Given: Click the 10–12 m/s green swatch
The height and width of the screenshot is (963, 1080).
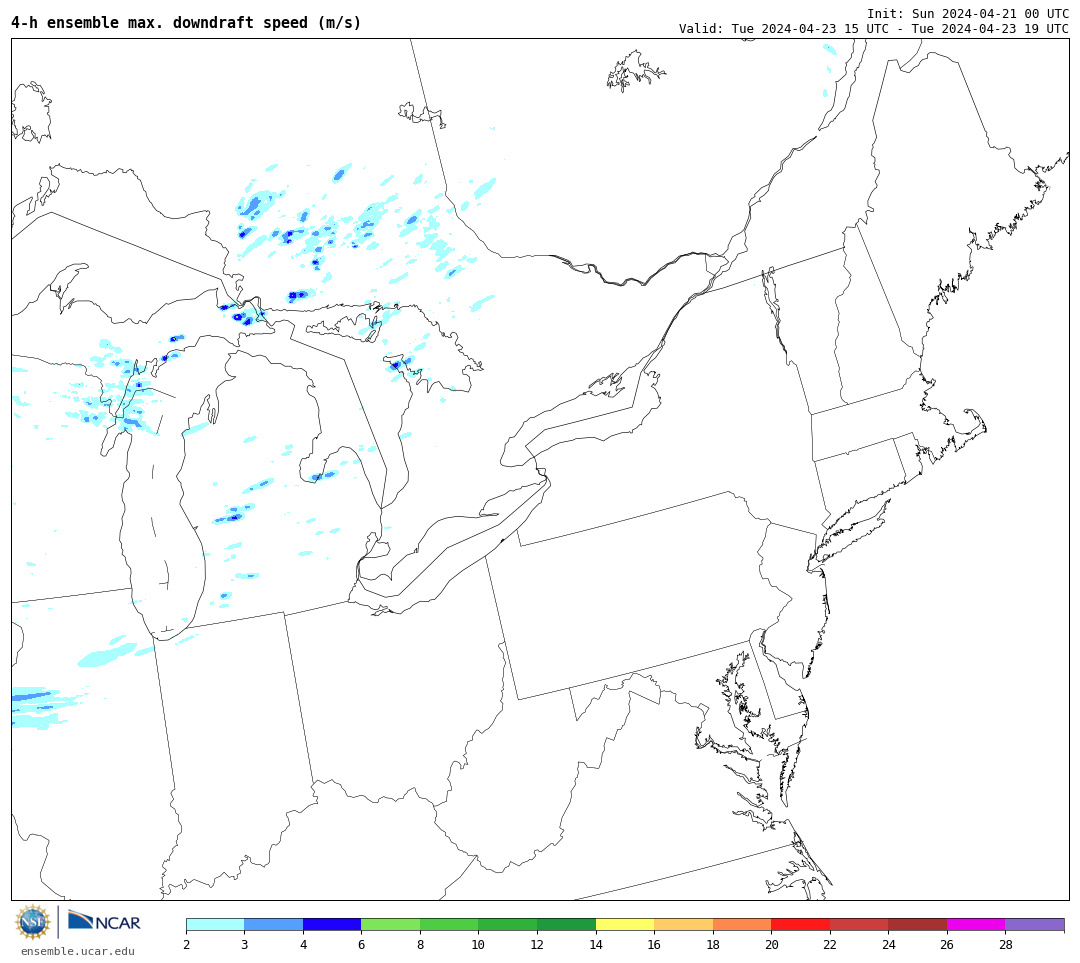Looking at the screenshot, I should pos(508,924).
